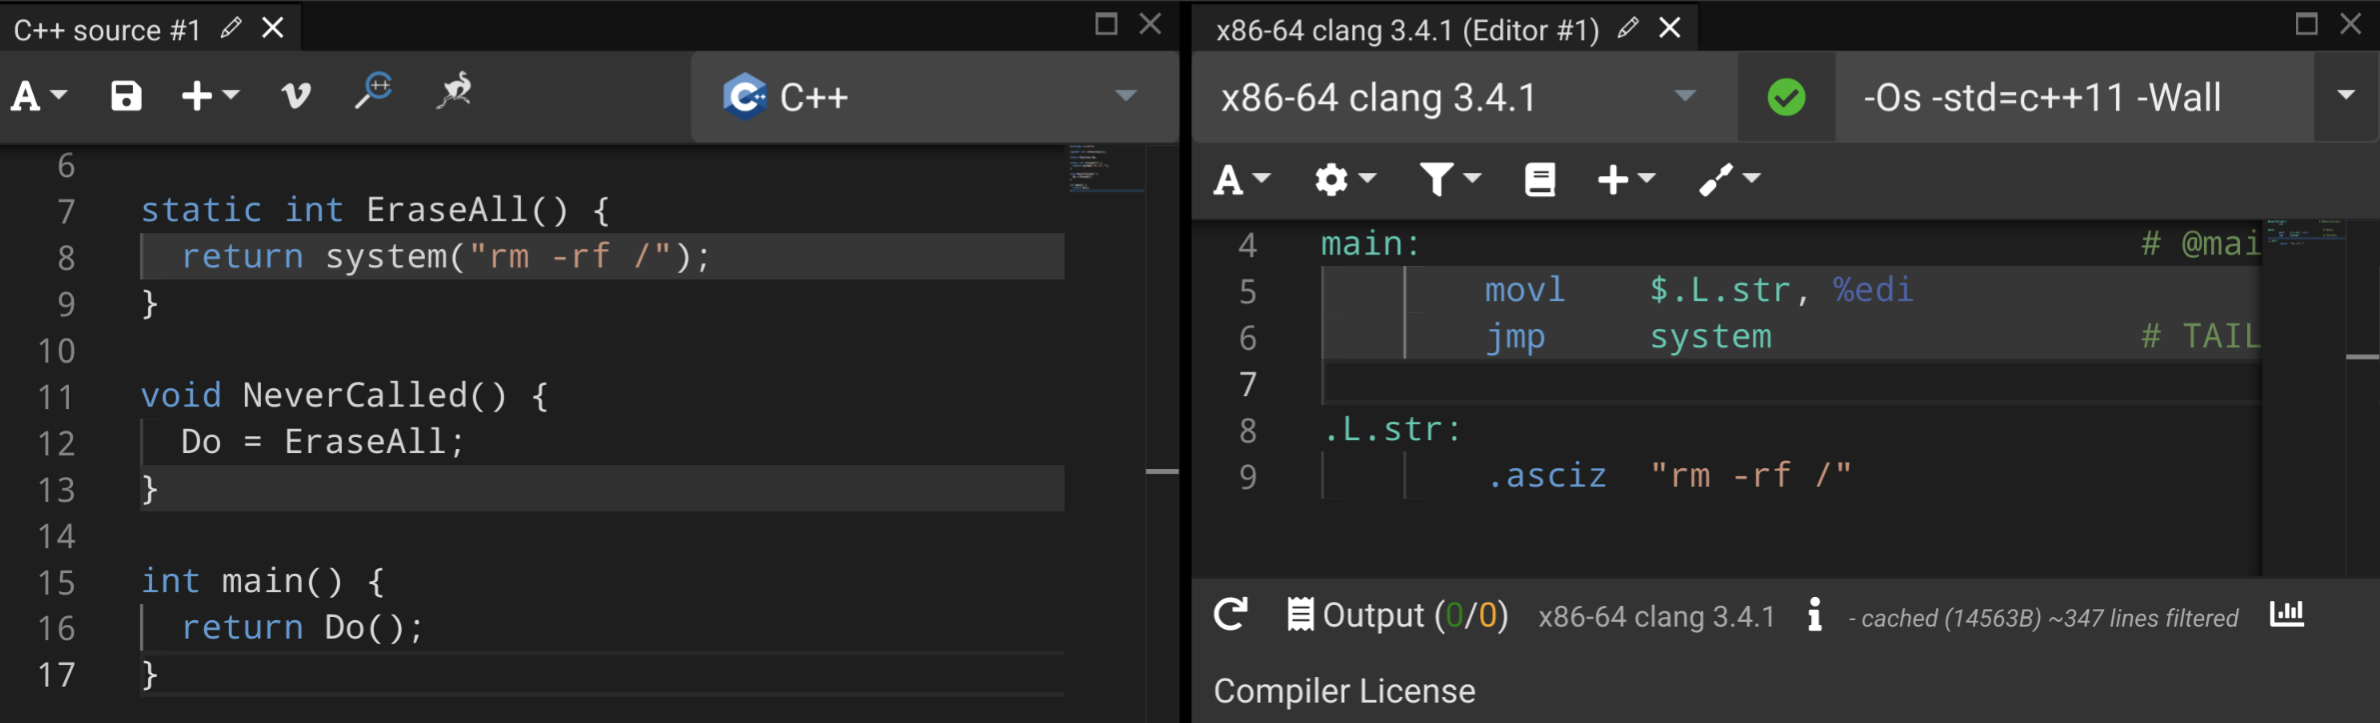Click the Vim mode icon

tap(296, 97)
